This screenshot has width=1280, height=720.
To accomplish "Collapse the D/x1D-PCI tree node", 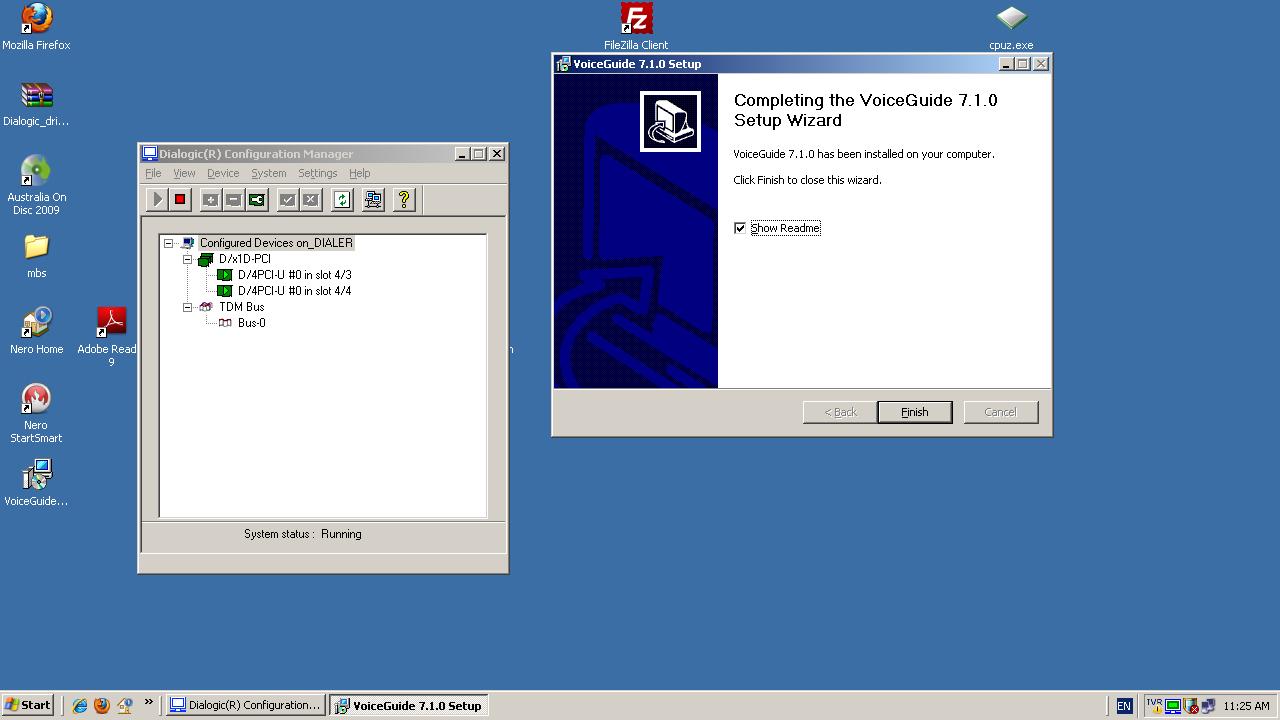I will (187, 259).
